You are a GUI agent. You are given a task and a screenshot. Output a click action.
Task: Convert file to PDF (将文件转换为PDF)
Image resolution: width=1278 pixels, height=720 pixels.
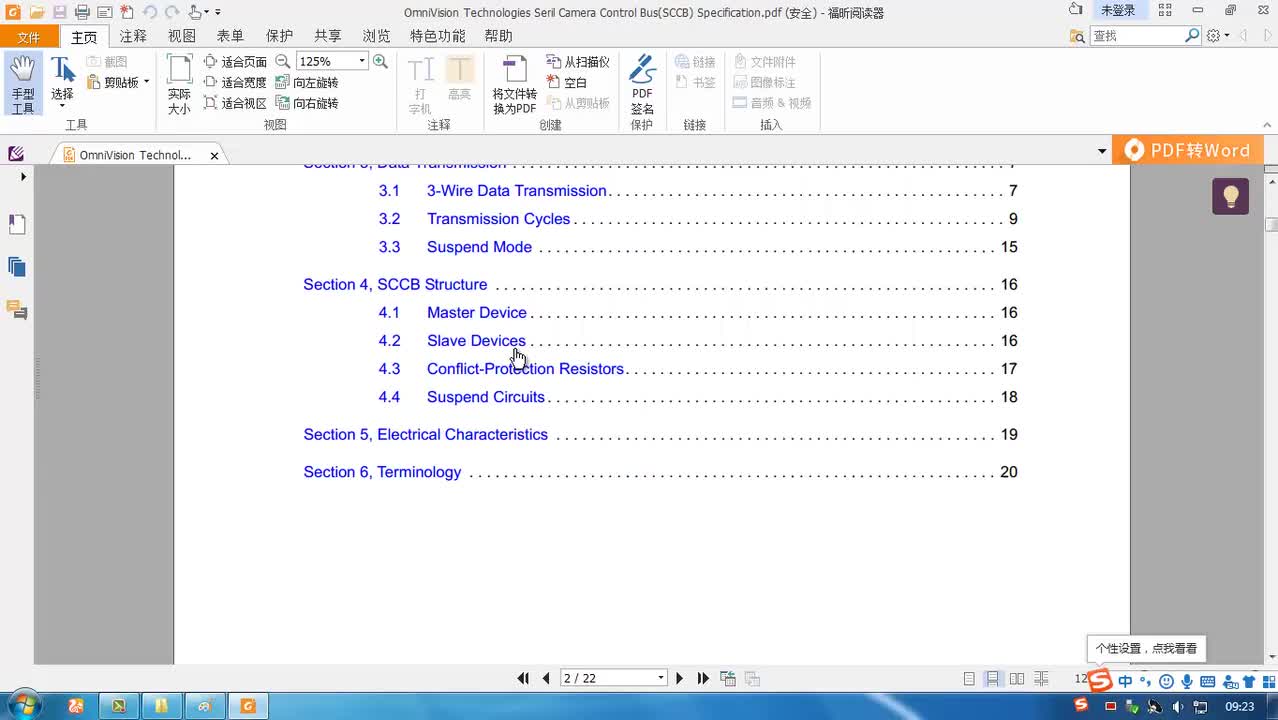[514, 85]
